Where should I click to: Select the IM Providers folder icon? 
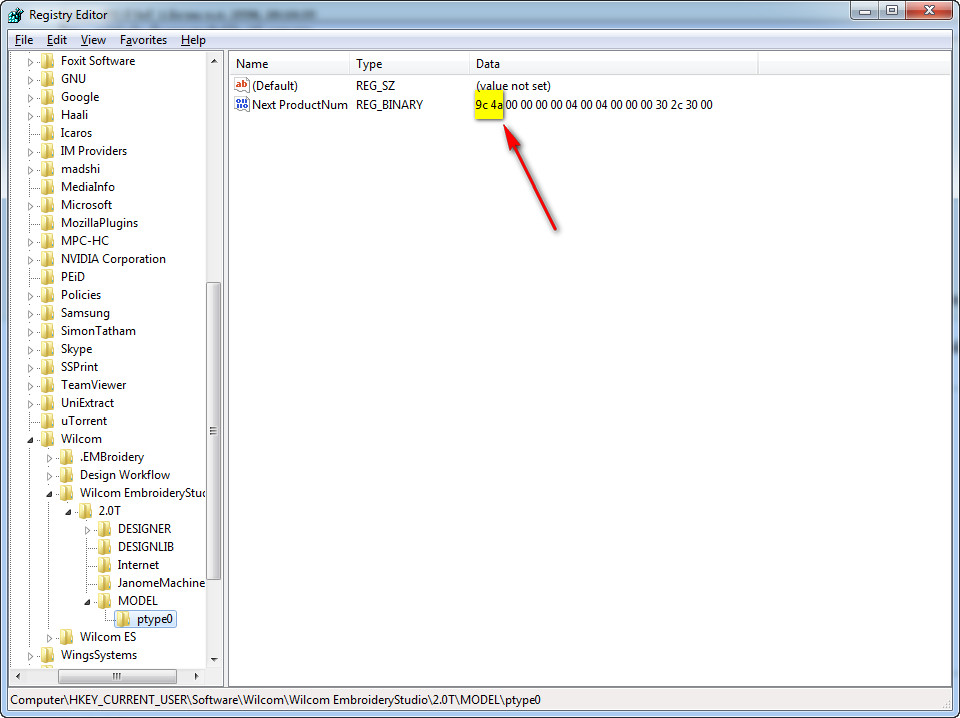pos(48,151)
